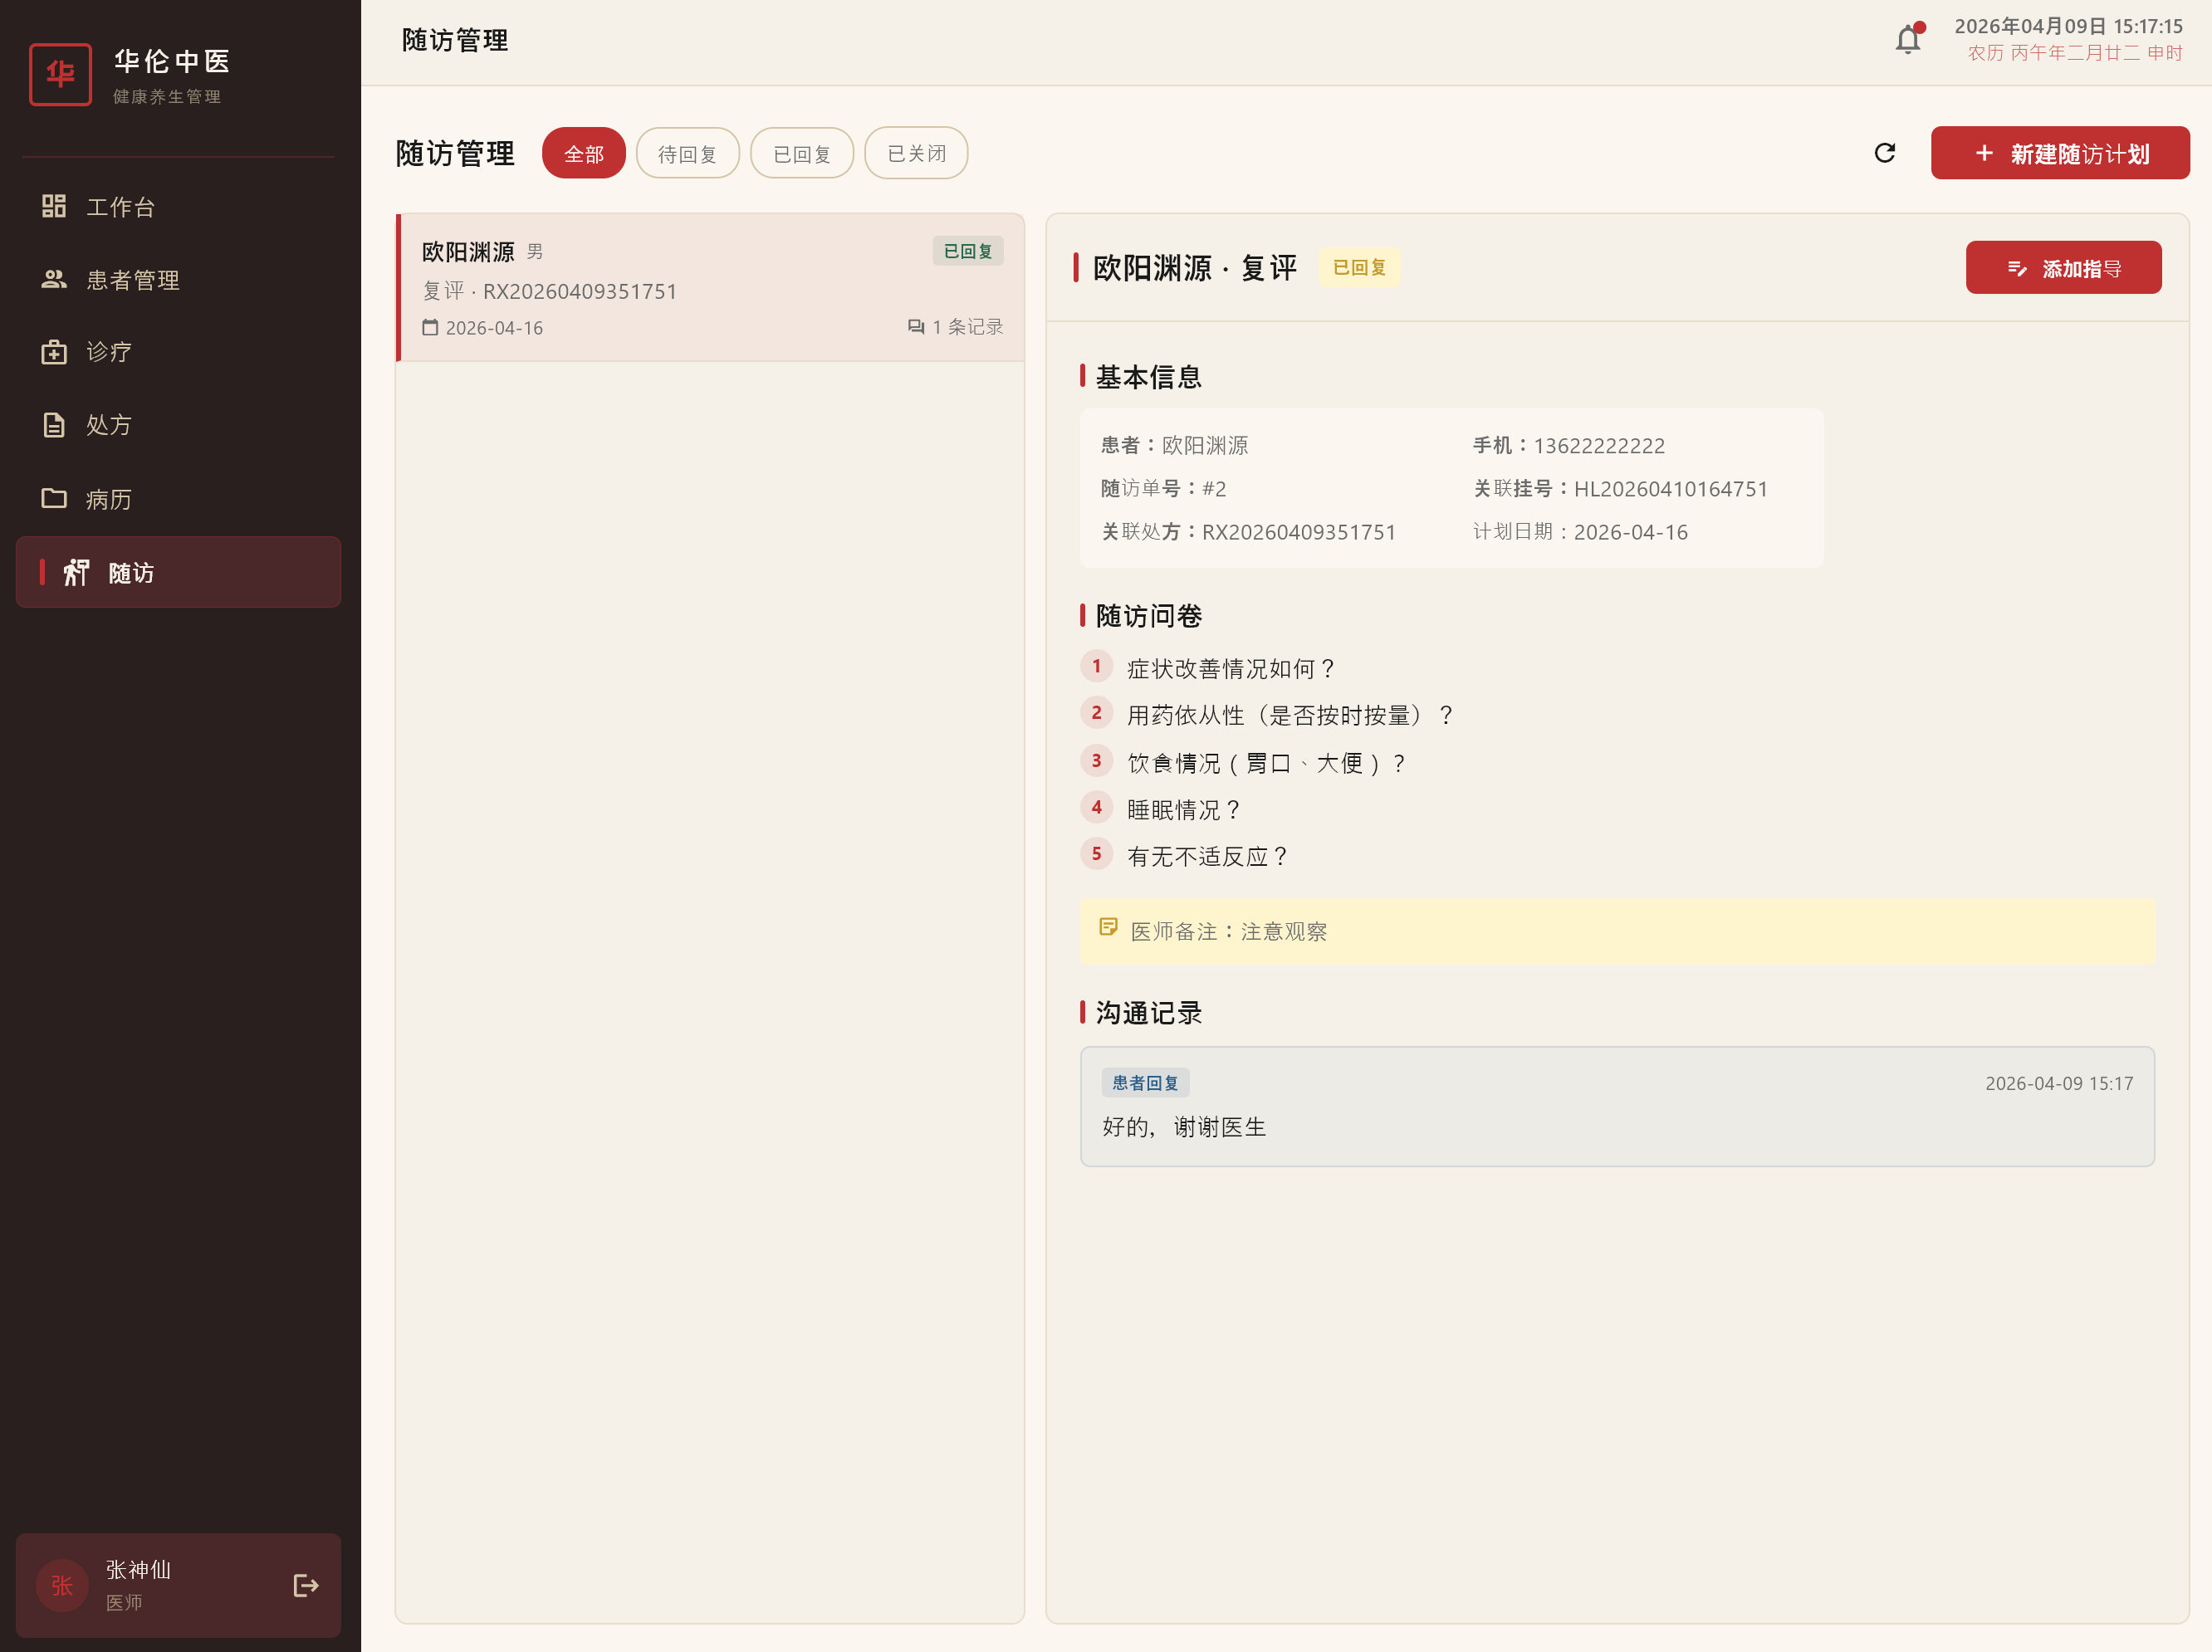Refresh the follow-up list
The image size is (2212, 1652).
click(x=1884, y=153)
